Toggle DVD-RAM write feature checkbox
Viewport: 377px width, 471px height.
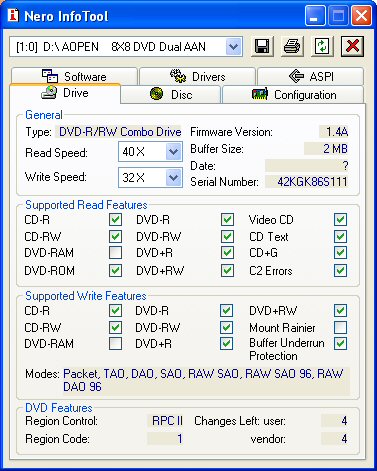pos(115,343)
